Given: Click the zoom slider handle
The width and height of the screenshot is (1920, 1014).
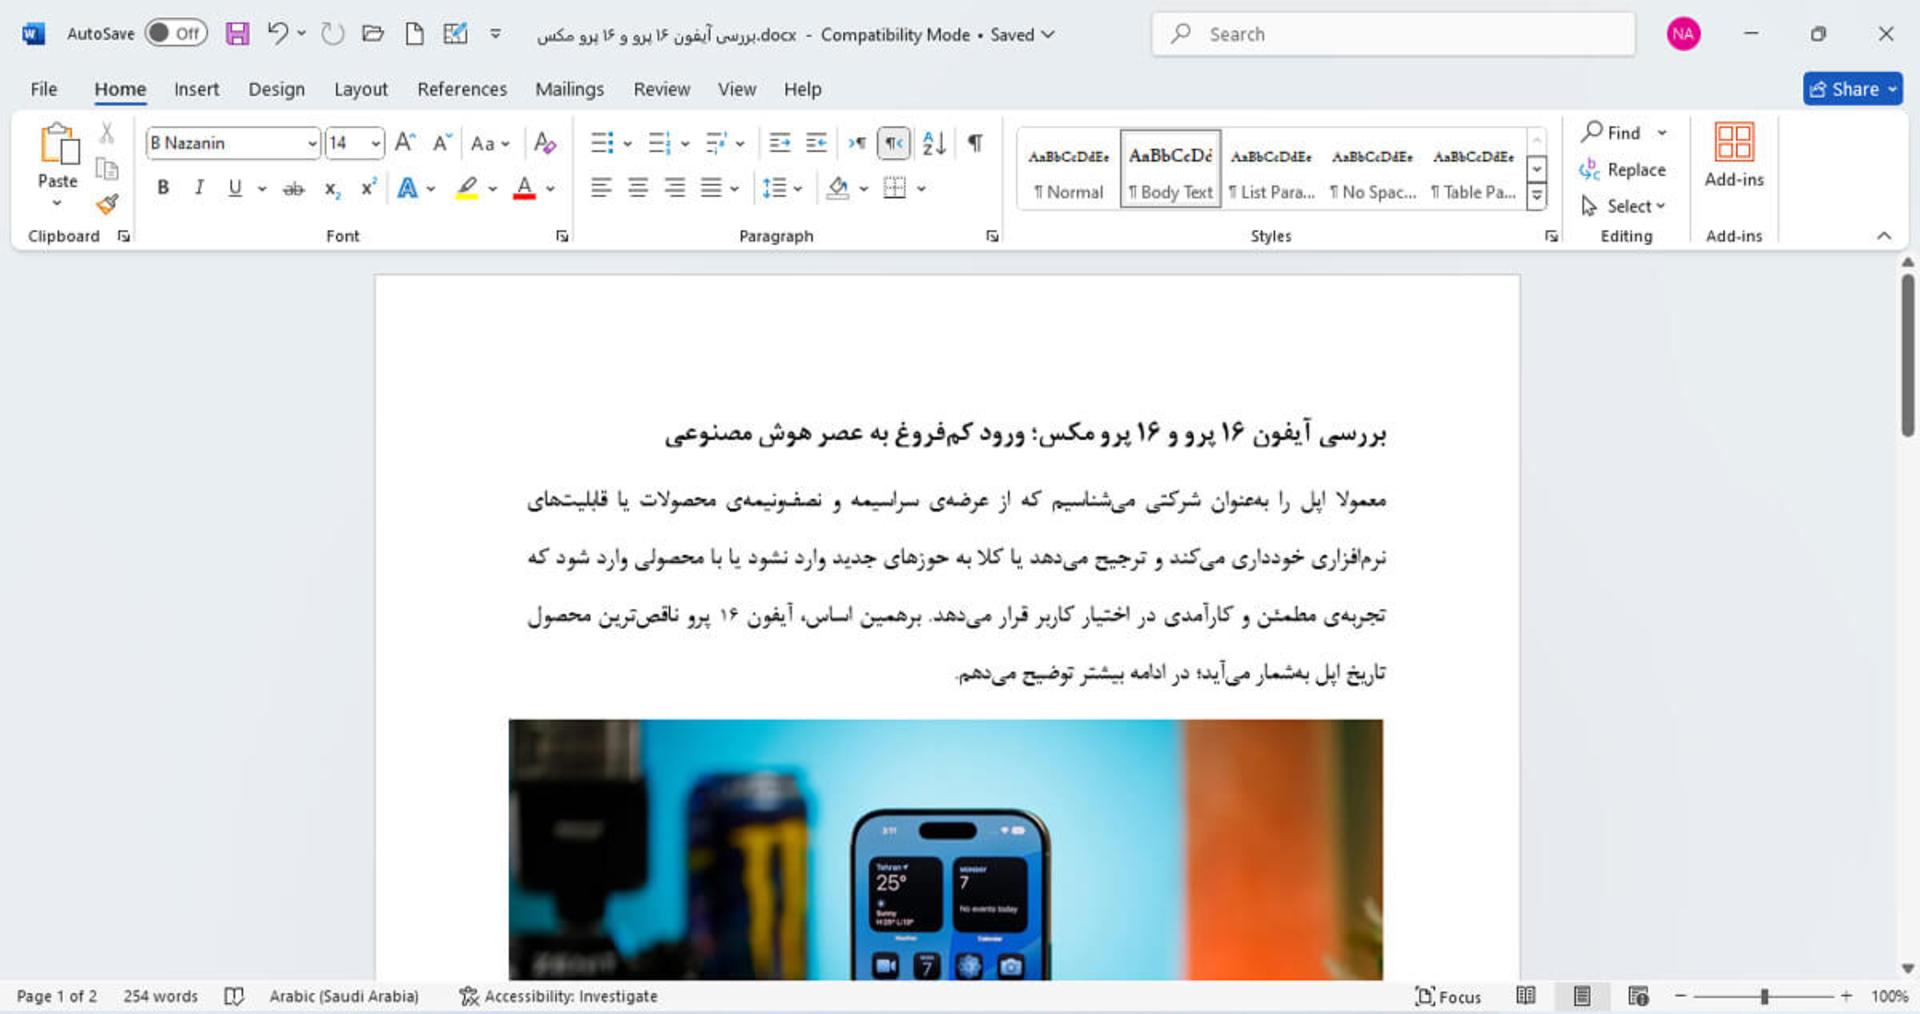Looking at the screenshot, I should pyautogui.click(x=1765, y=996).
